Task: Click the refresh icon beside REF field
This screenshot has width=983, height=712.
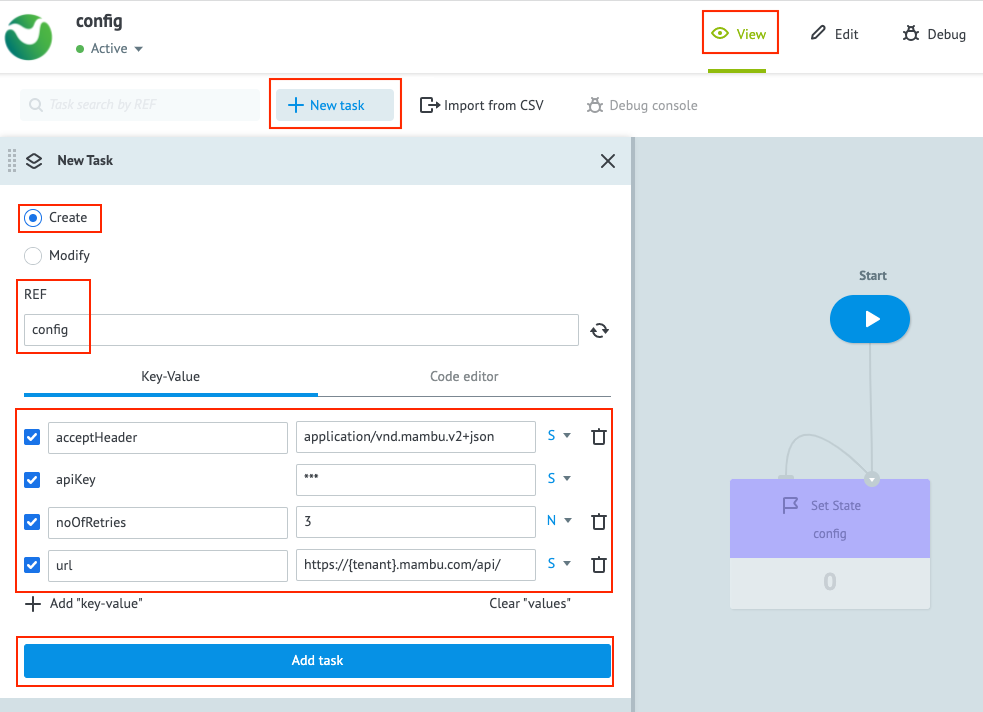Action: (x=600, y=330)
